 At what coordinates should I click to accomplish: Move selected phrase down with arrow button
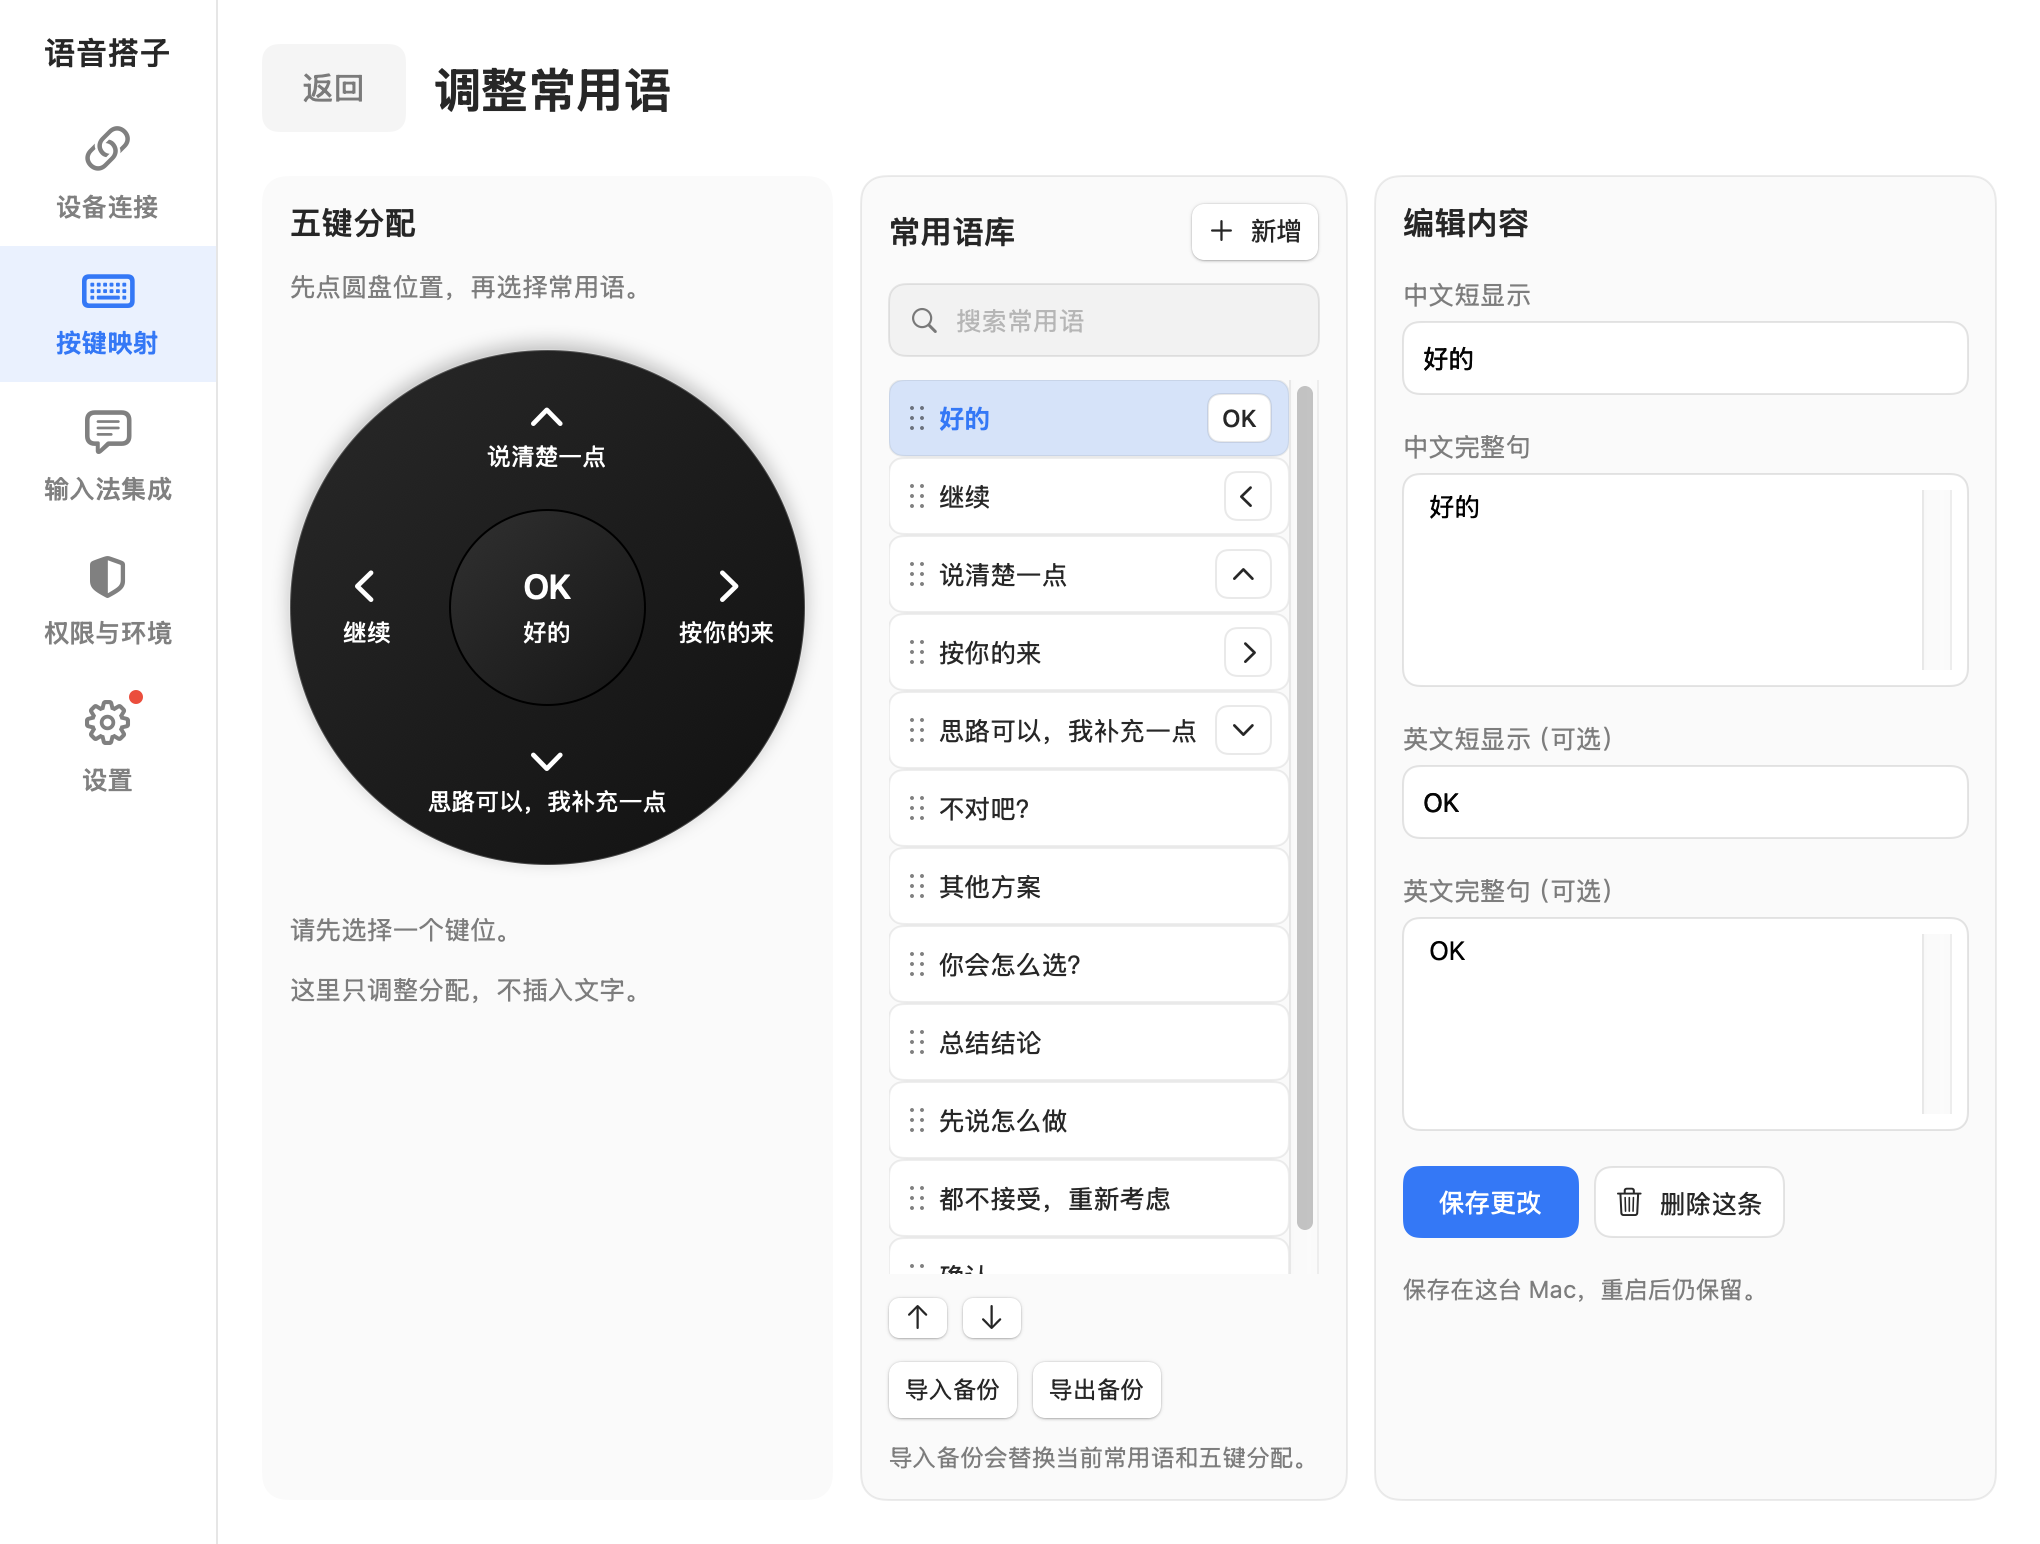(992, 1317)
